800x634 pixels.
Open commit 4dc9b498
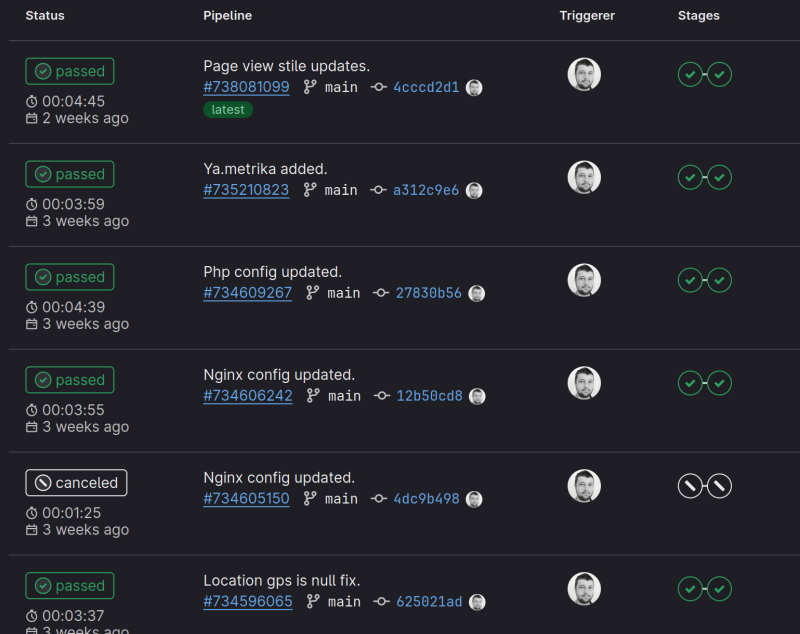pyautogui.click(x=426, y=499)
